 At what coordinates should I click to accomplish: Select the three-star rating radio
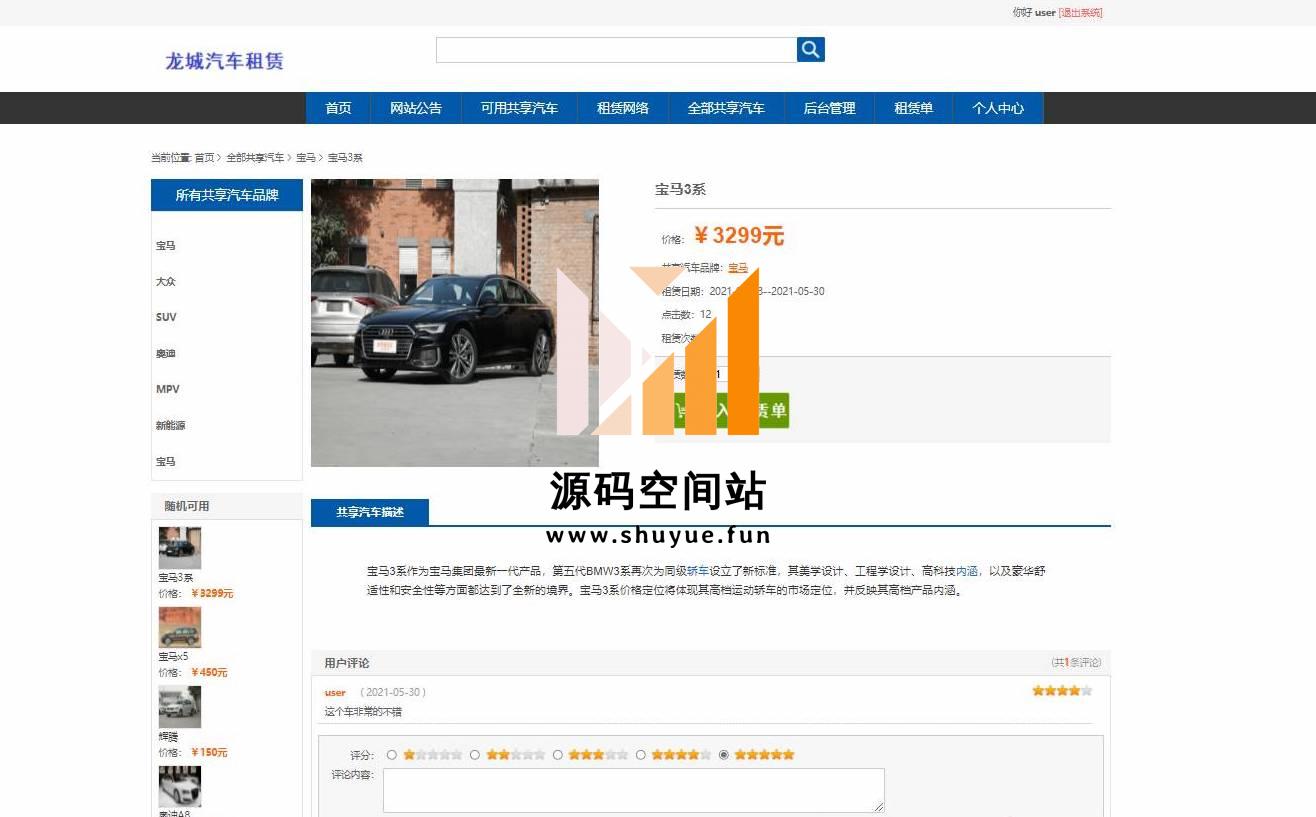[558, 755]
